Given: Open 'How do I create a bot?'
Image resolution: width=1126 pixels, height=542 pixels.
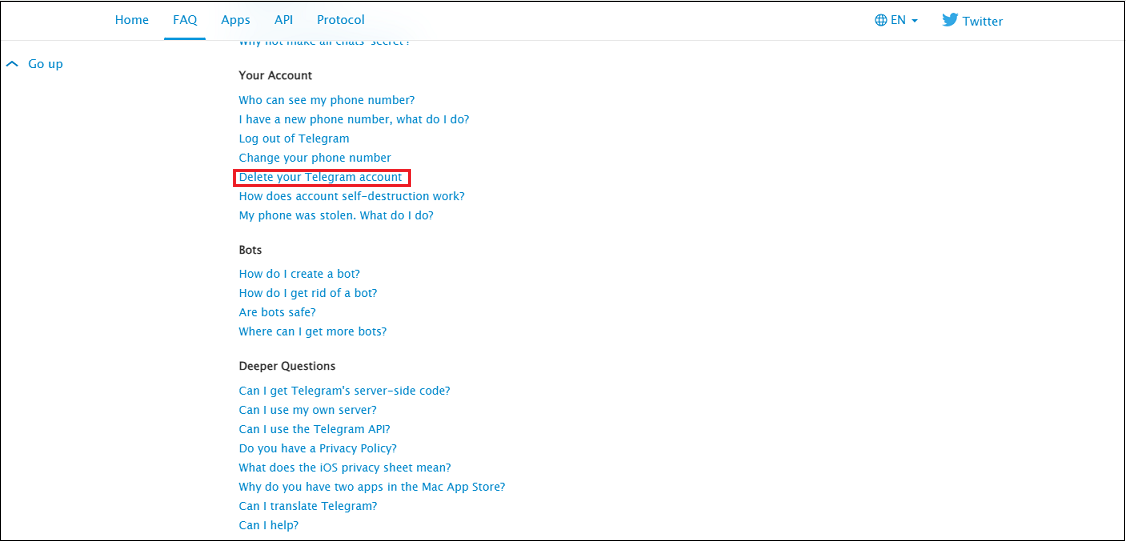Looking at the screenshot, I should 299,274.
